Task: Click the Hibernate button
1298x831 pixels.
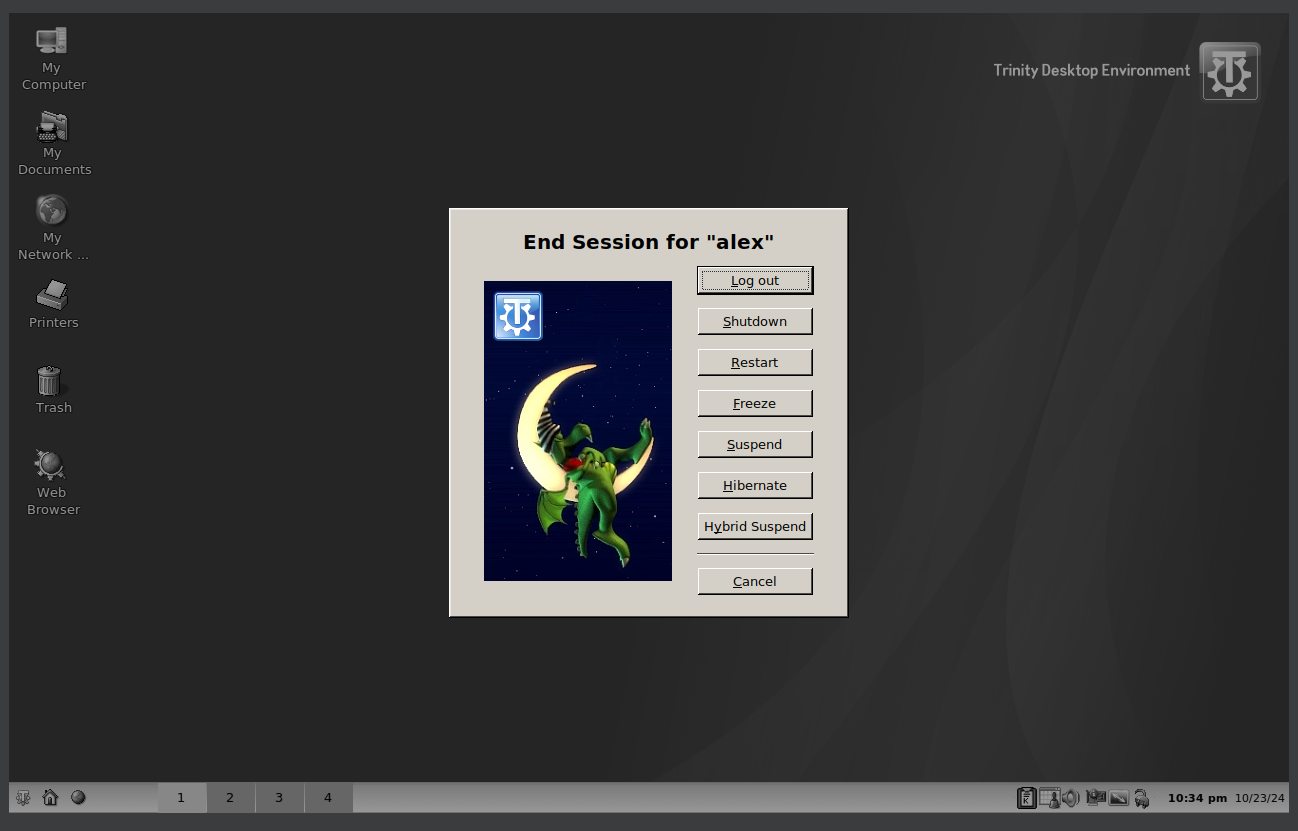Action: pos(754,486)
